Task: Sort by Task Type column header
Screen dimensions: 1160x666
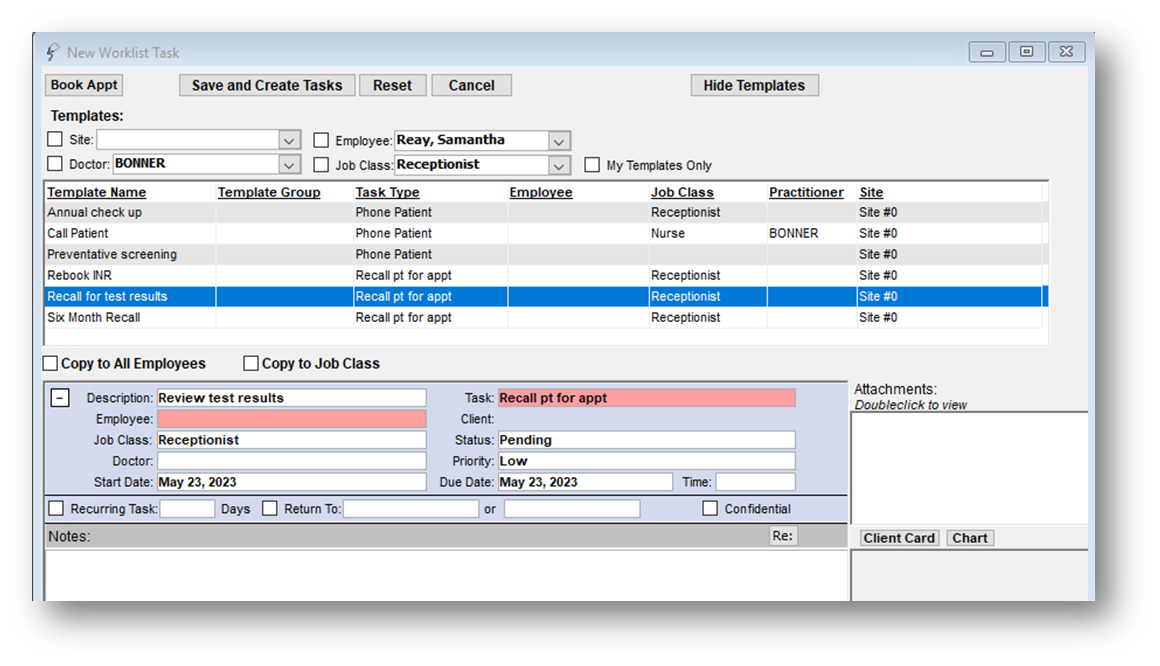Action: pos(388,192)
